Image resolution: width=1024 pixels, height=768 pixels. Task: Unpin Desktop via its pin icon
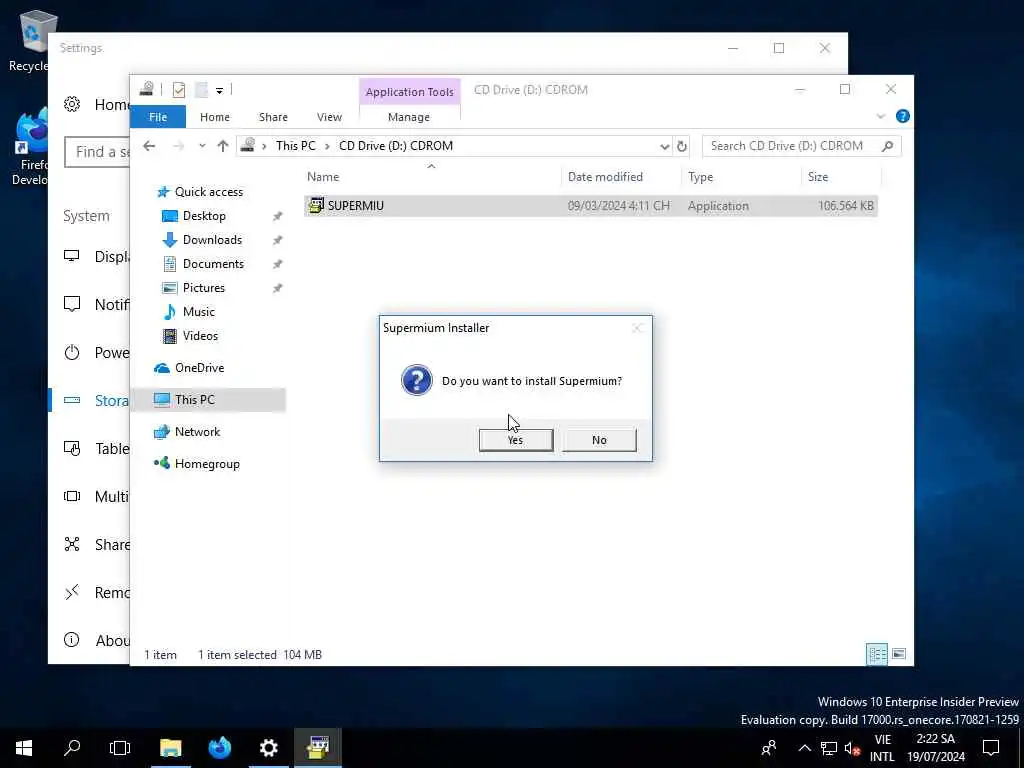pyautogui.click(x=278, y=216)
